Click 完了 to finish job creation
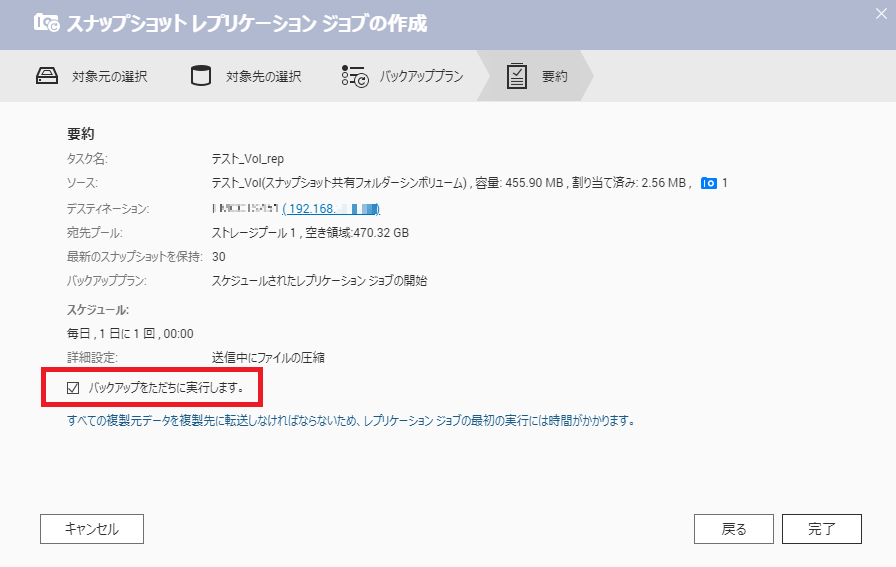The image size is (896, 567). point(821,529)
